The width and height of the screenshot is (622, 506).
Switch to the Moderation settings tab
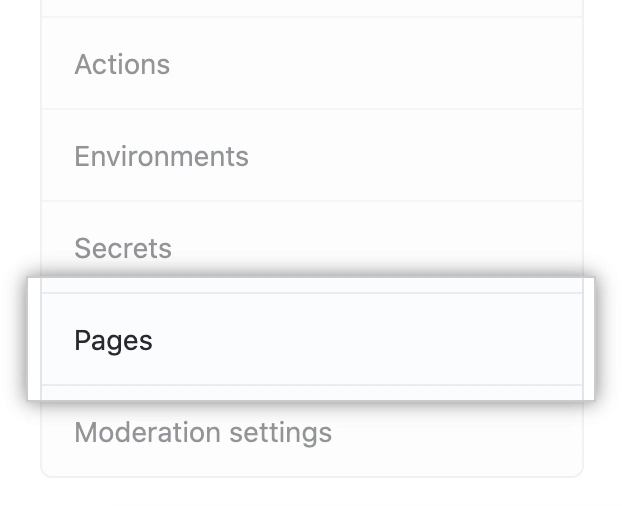[x=203, y=432]
